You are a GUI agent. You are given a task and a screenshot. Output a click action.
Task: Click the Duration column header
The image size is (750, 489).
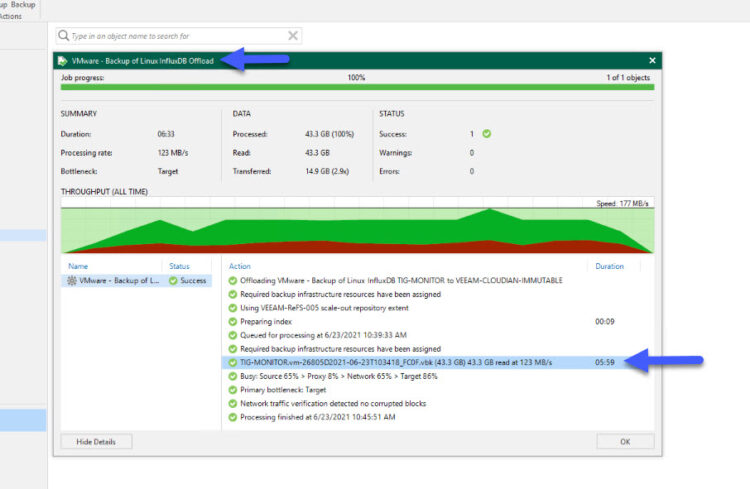click(609, 266)
